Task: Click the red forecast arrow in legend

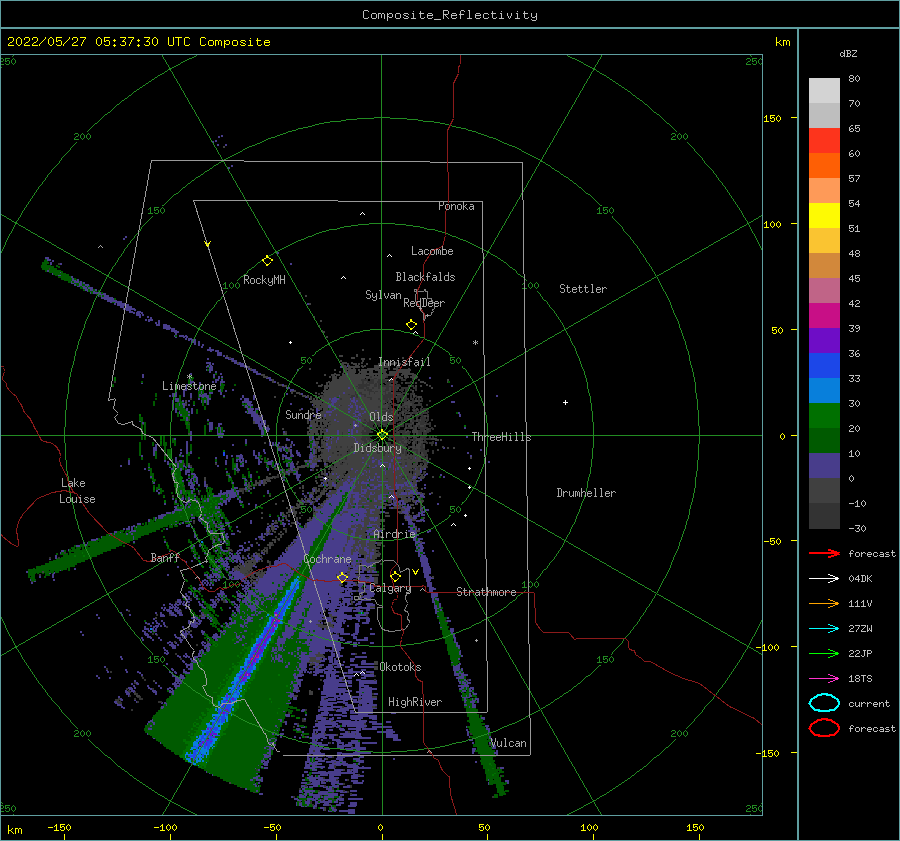Action: [x=824, y=553]
